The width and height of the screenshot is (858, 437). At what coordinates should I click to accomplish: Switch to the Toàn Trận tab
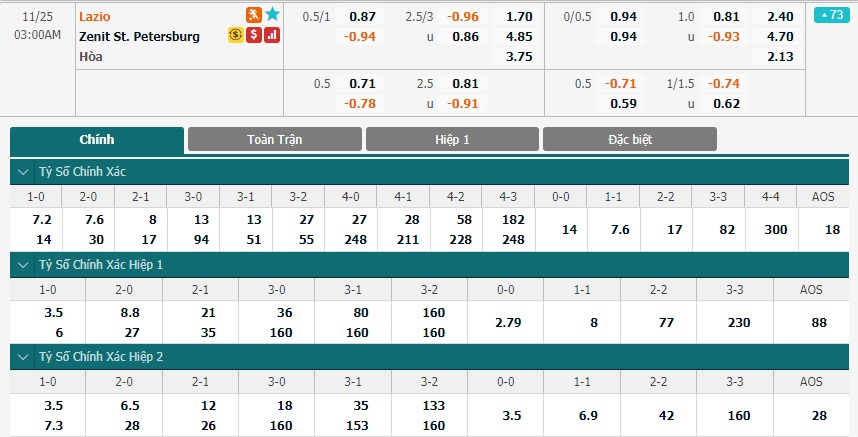(x=275, y=139)
